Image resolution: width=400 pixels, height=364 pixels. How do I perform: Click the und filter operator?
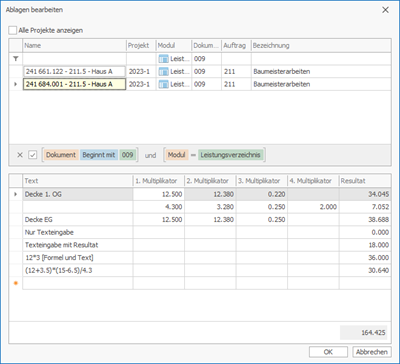pos(150,155)
